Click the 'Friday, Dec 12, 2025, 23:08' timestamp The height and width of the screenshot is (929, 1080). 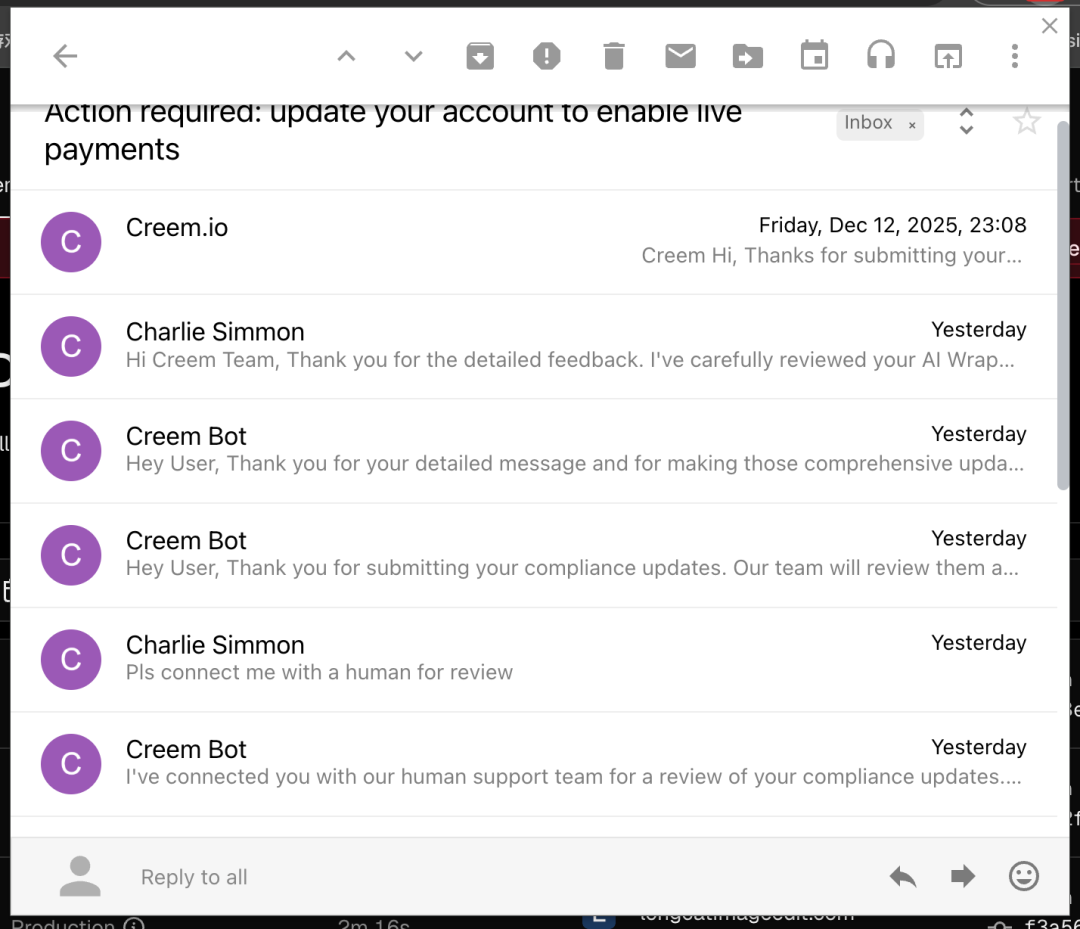click(892, 225)
